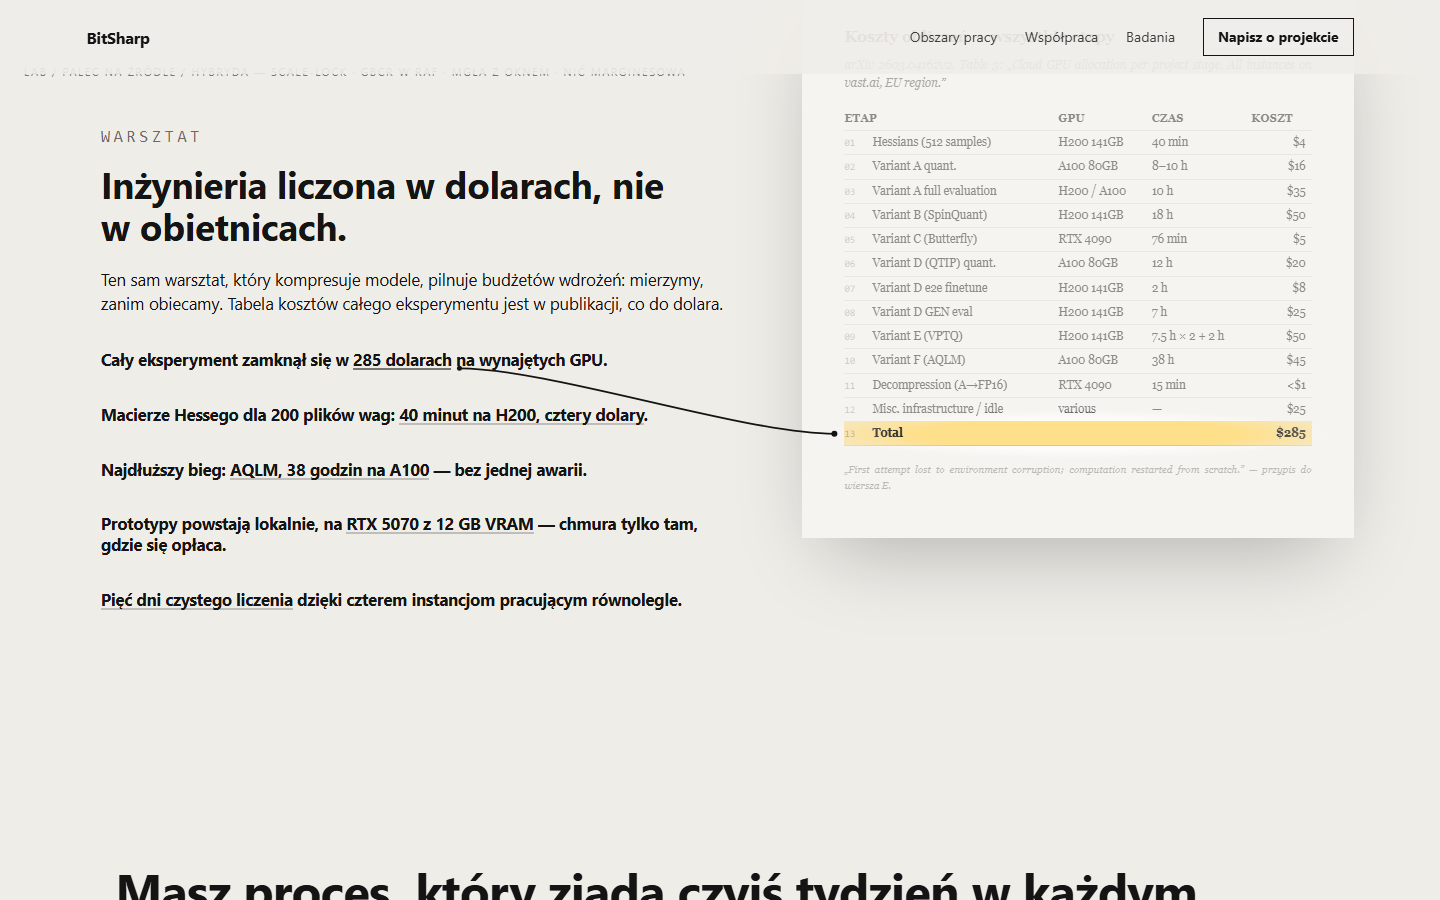Click '$4' cost in Hessians row

[x=1299, y=142]
